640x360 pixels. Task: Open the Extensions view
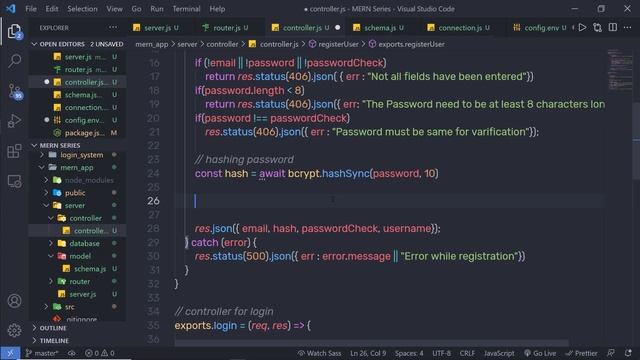pos(14,151)
